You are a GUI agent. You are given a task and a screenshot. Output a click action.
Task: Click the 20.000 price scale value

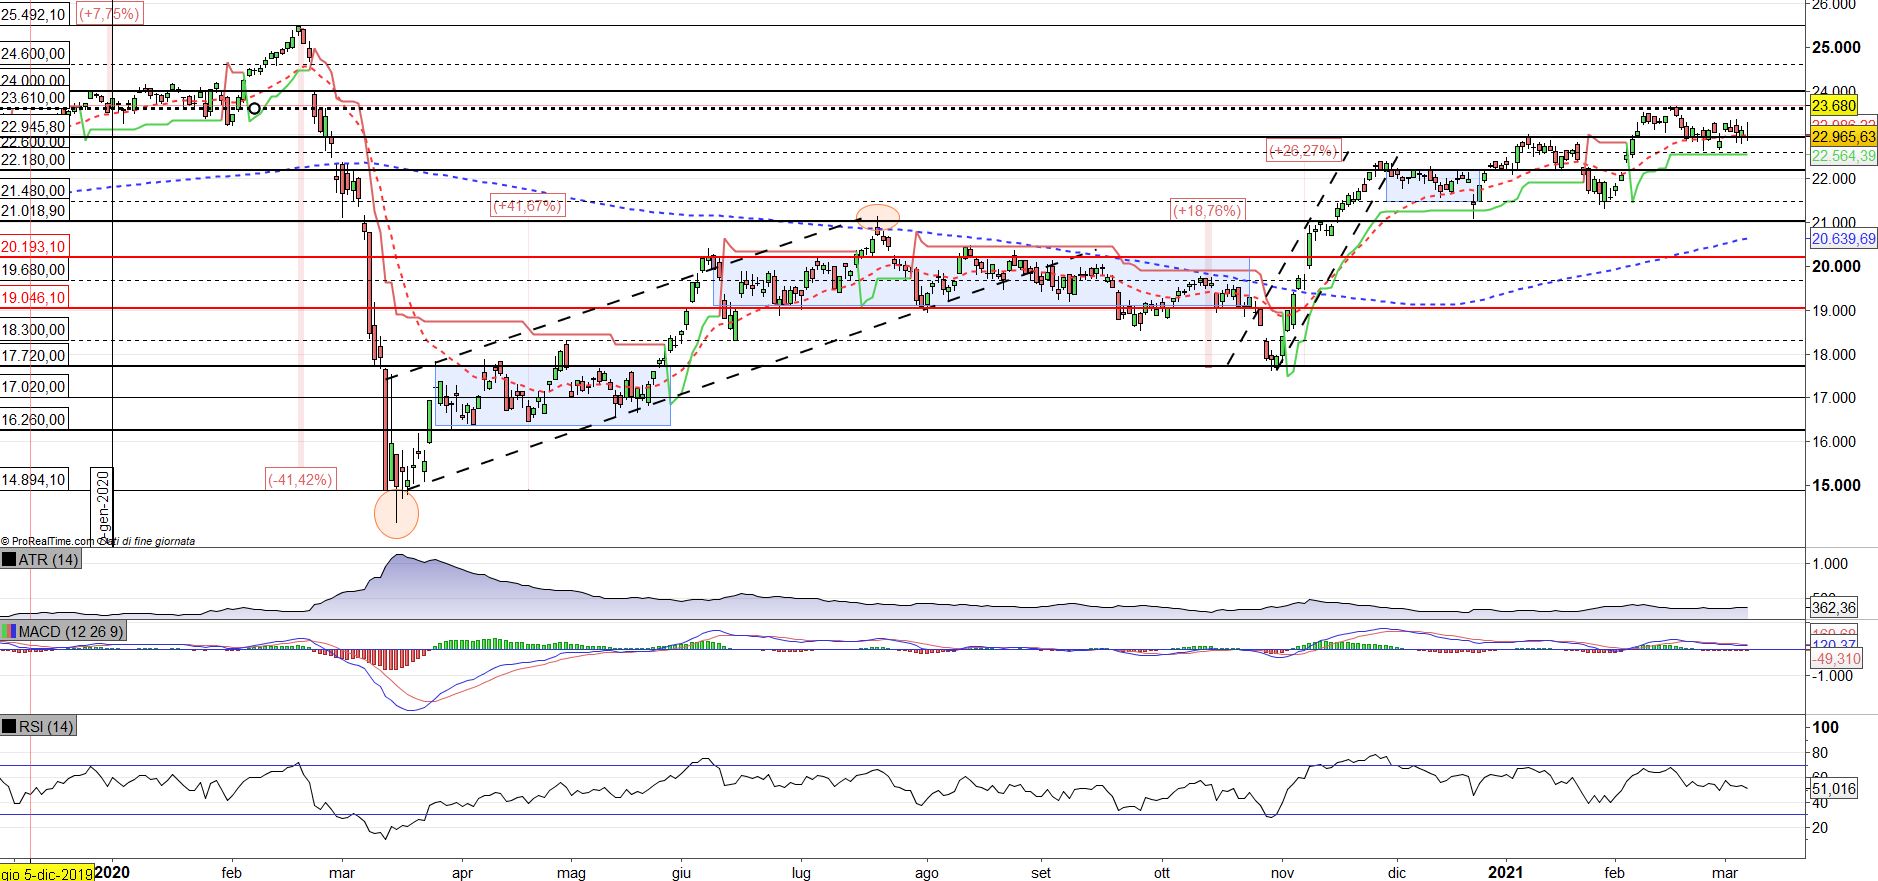point(1838,266)
